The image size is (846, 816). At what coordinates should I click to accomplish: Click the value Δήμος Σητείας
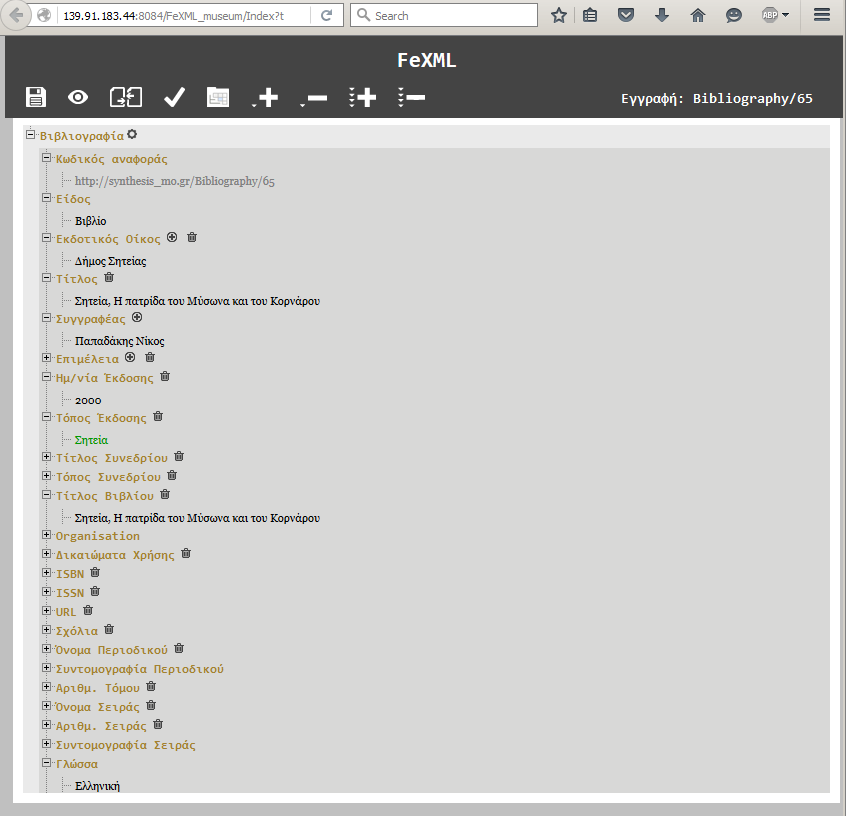coord(111,261)
